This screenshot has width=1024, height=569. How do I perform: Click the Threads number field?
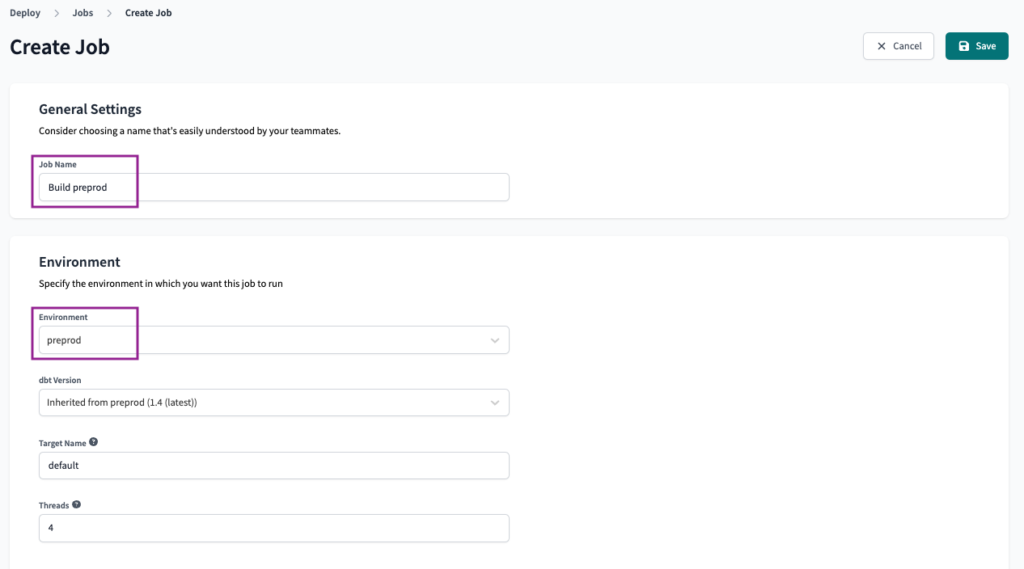tap(274, 528)
